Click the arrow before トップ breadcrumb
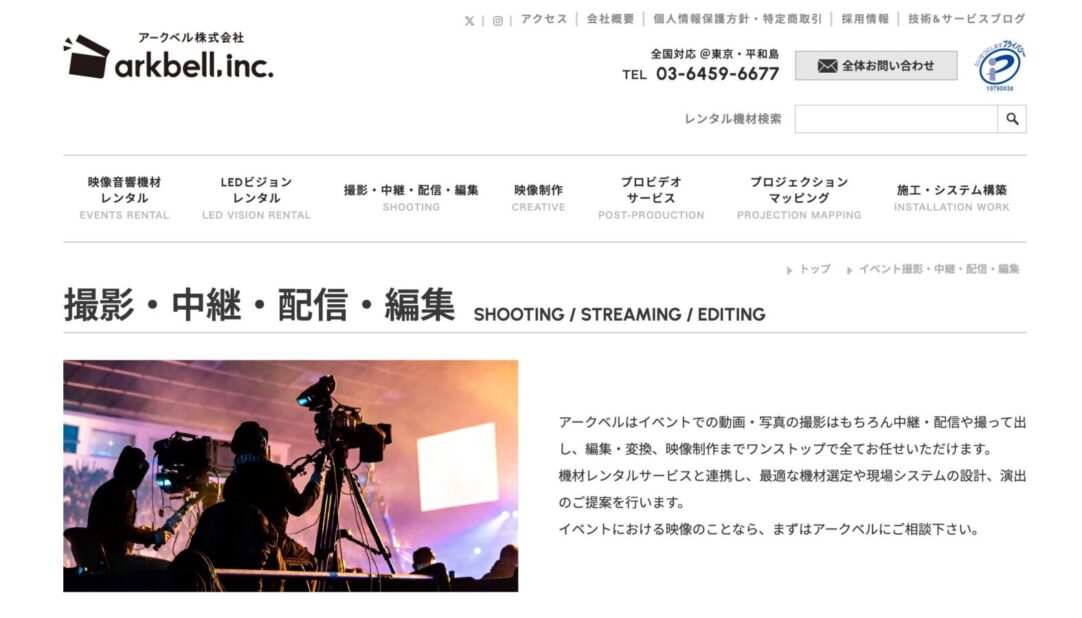 [x=790, y=270]
